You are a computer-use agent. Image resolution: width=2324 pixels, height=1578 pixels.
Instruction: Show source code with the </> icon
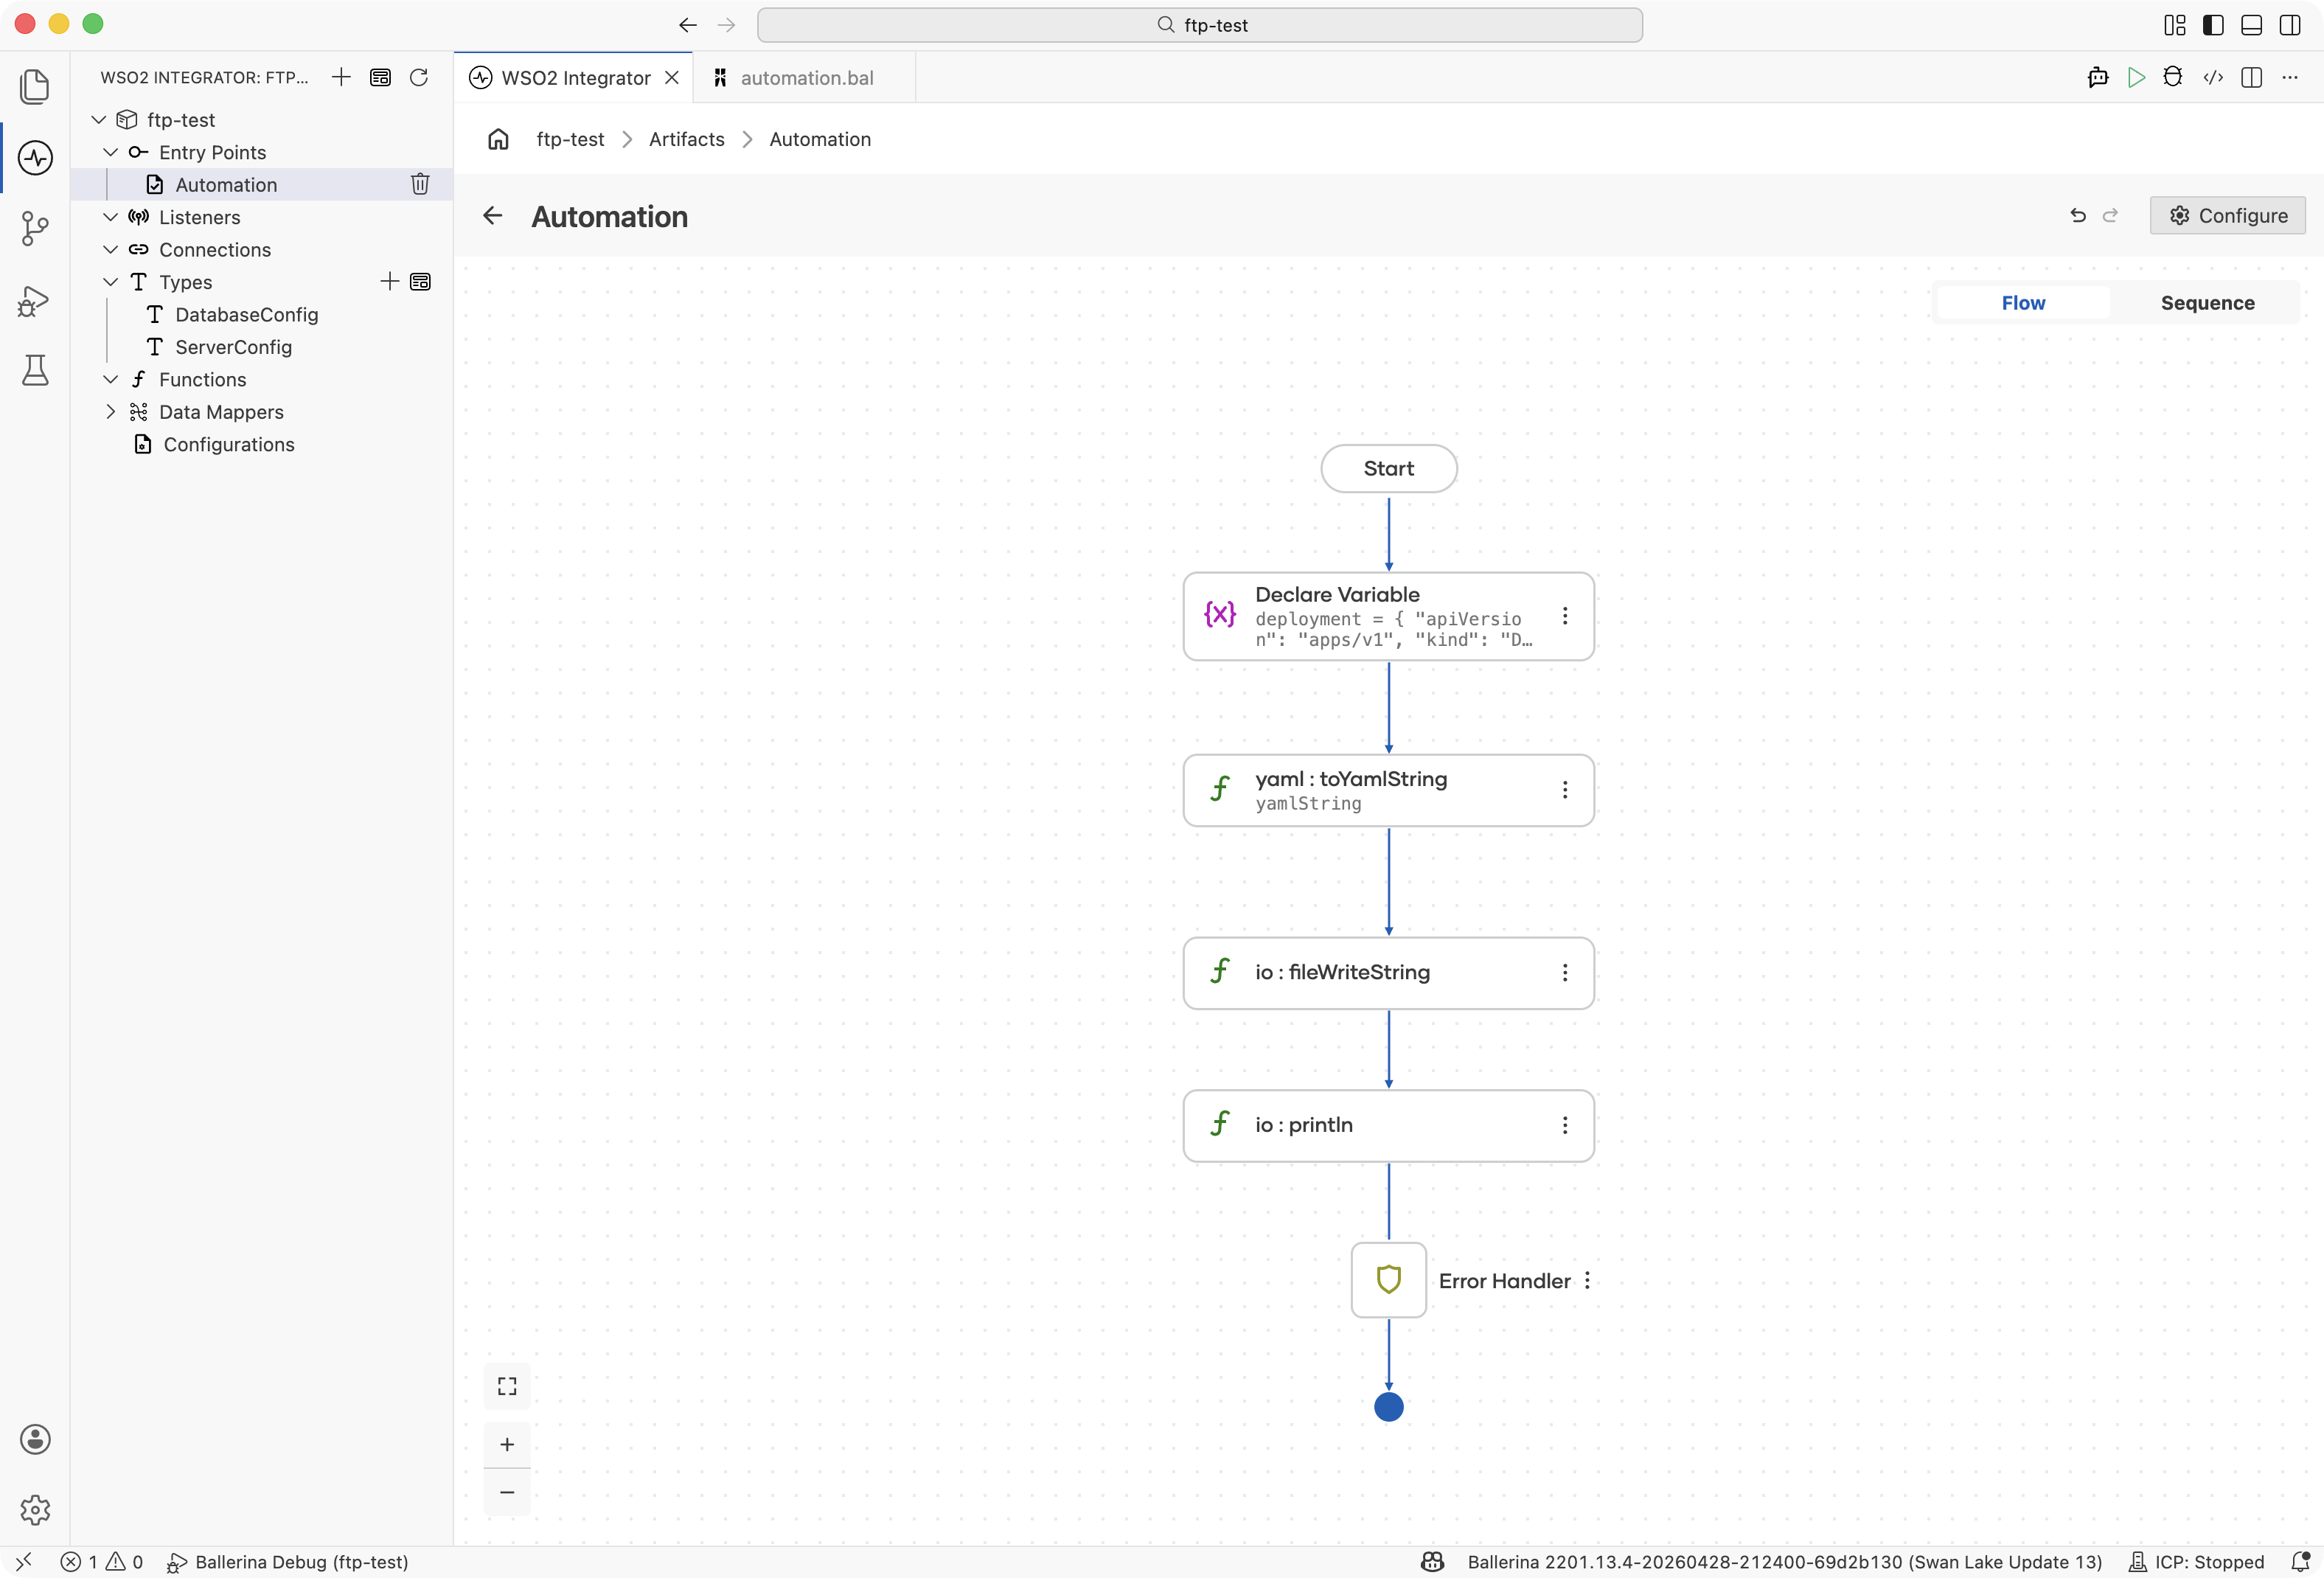[x=2213, y=77]
